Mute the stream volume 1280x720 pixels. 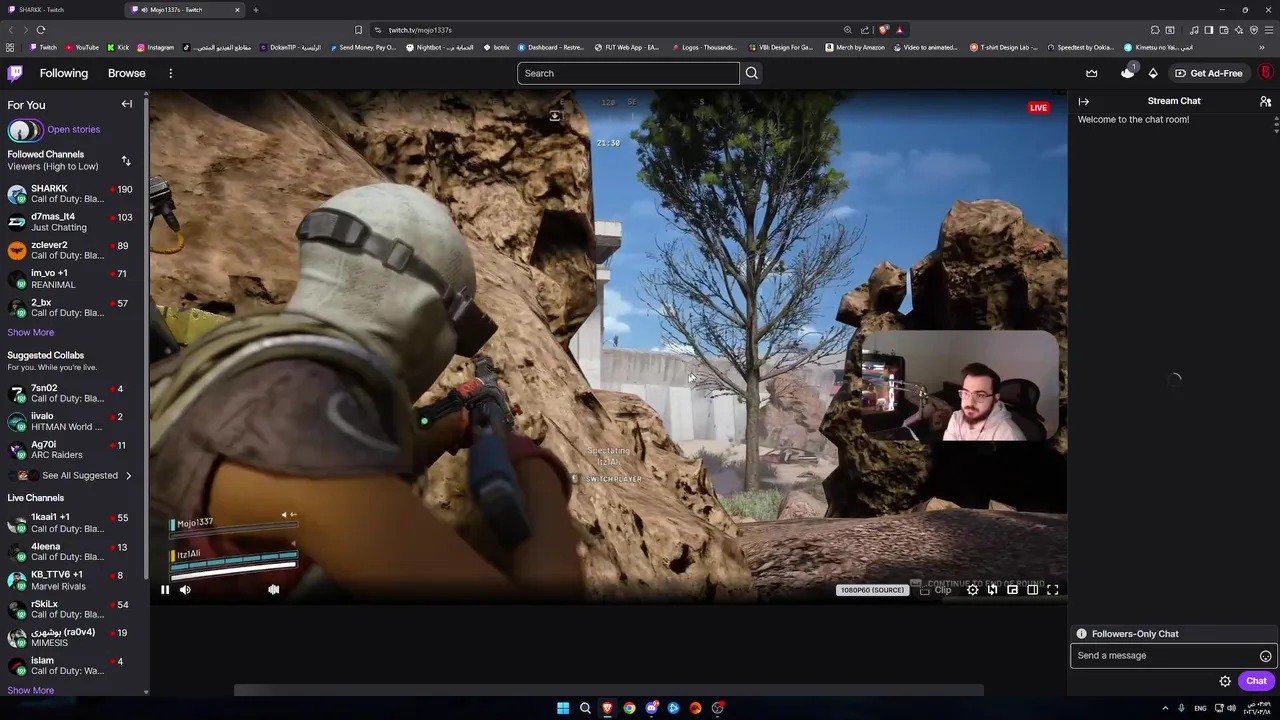[x=185, y=590]
